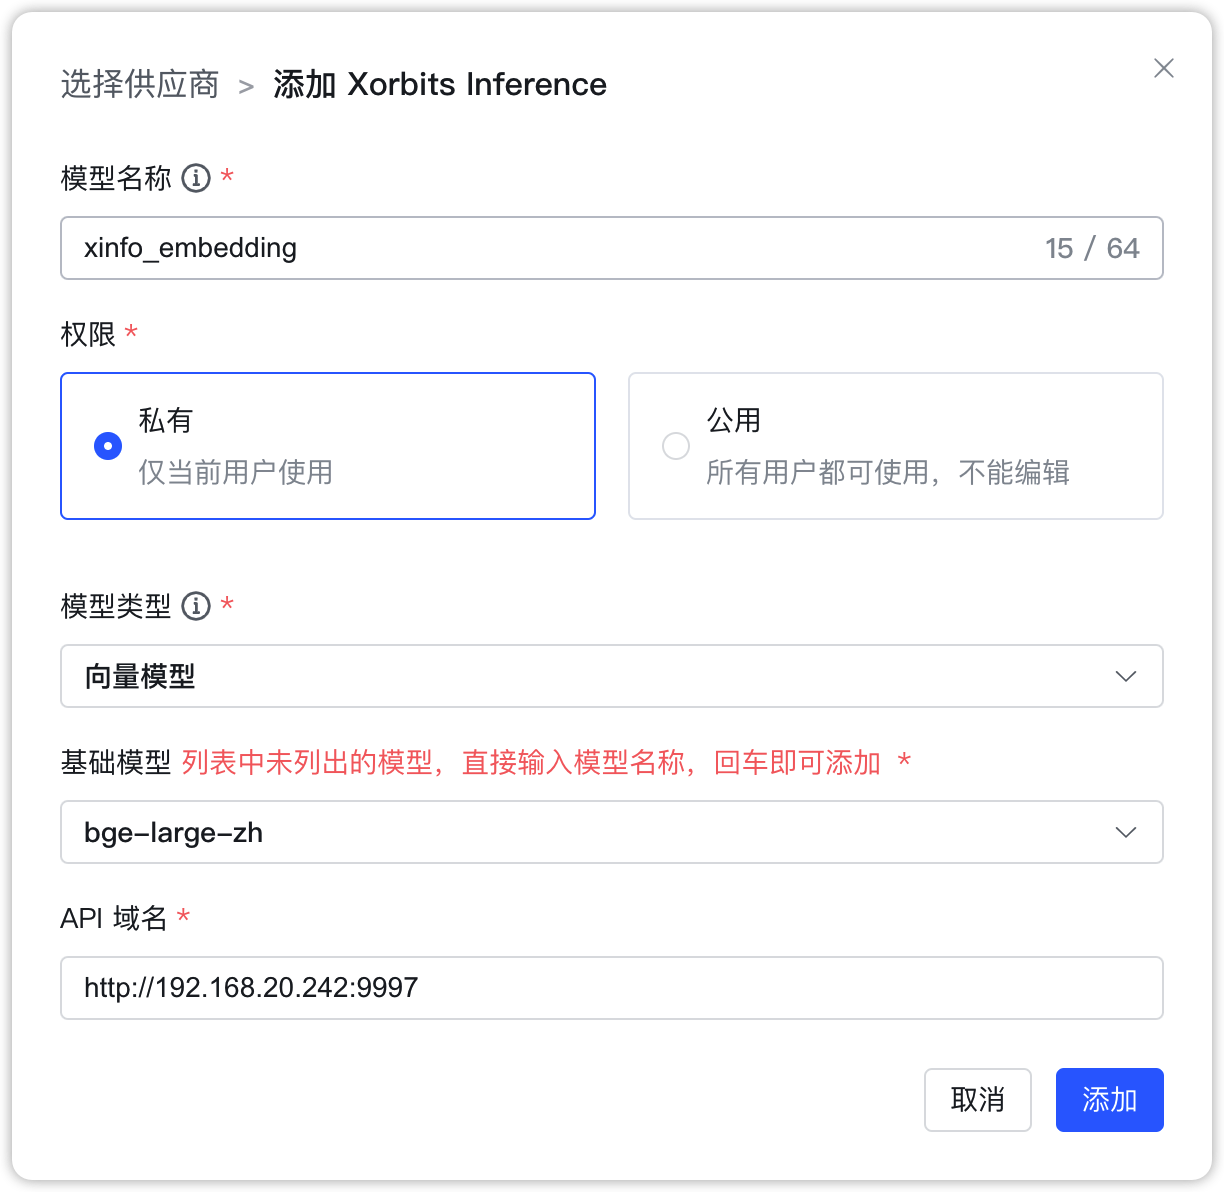Click the 仅当前用户使用 description text

point(235,472)
